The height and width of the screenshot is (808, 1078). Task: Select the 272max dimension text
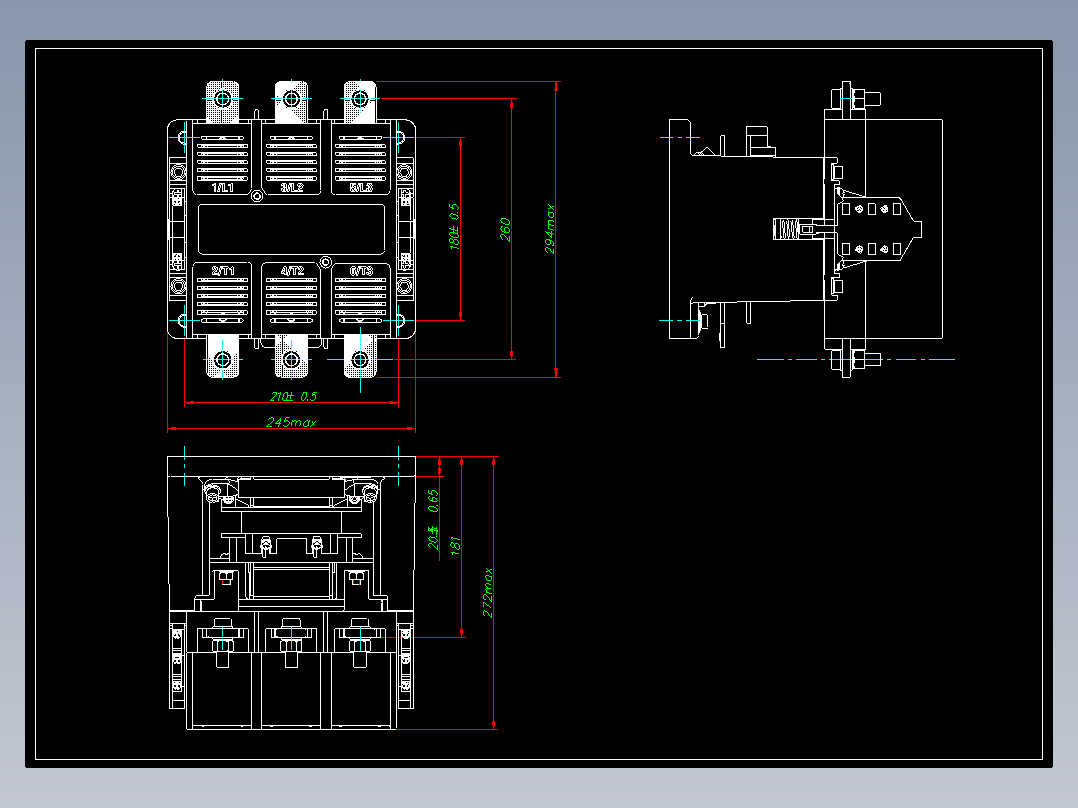click(x=487, y=592)
